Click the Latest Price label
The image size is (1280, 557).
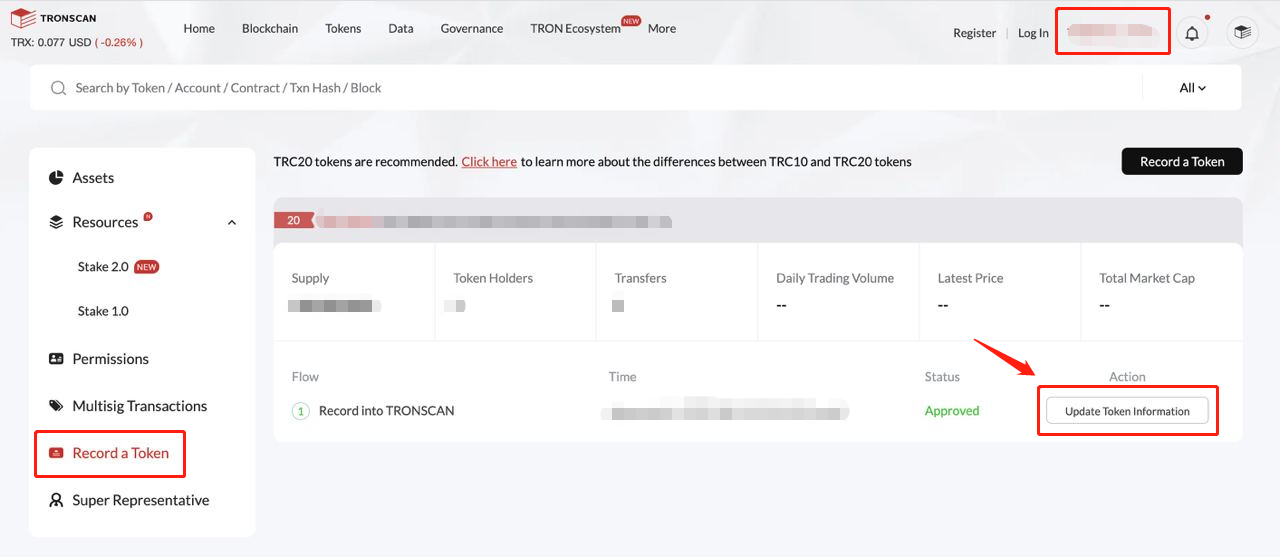click(970, 278)
